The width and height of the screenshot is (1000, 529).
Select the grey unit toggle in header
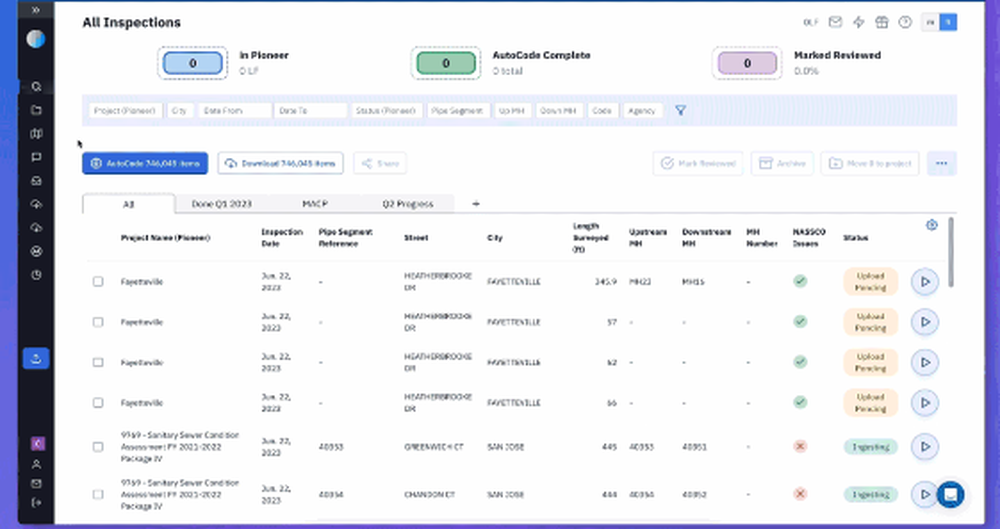(x=930, y=22)
